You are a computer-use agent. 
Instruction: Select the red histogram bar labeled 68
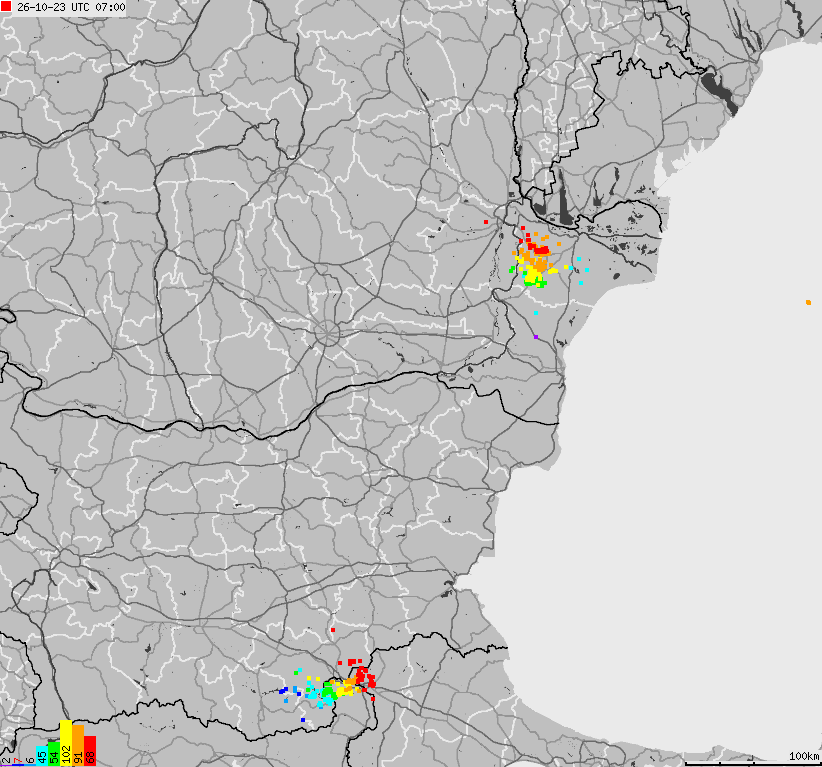pos(90,751)
